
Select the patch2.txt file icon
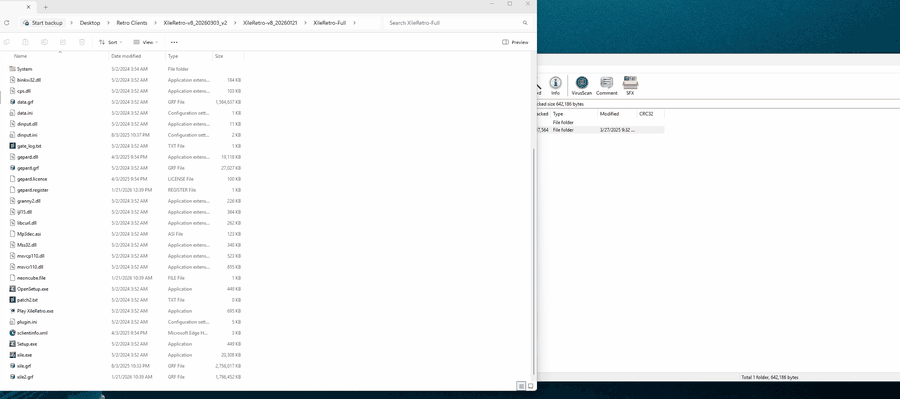click(x=13, y=300)
